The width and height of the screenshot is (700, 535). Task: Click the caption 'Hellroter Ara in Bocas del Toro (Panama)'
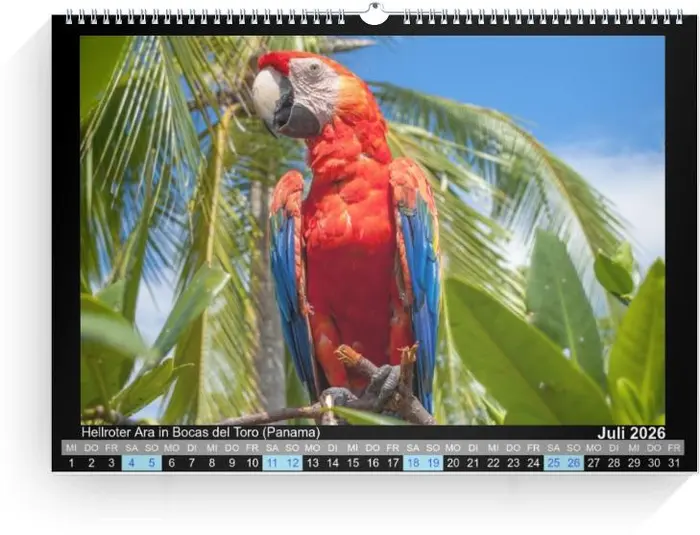tap(200, 433)
